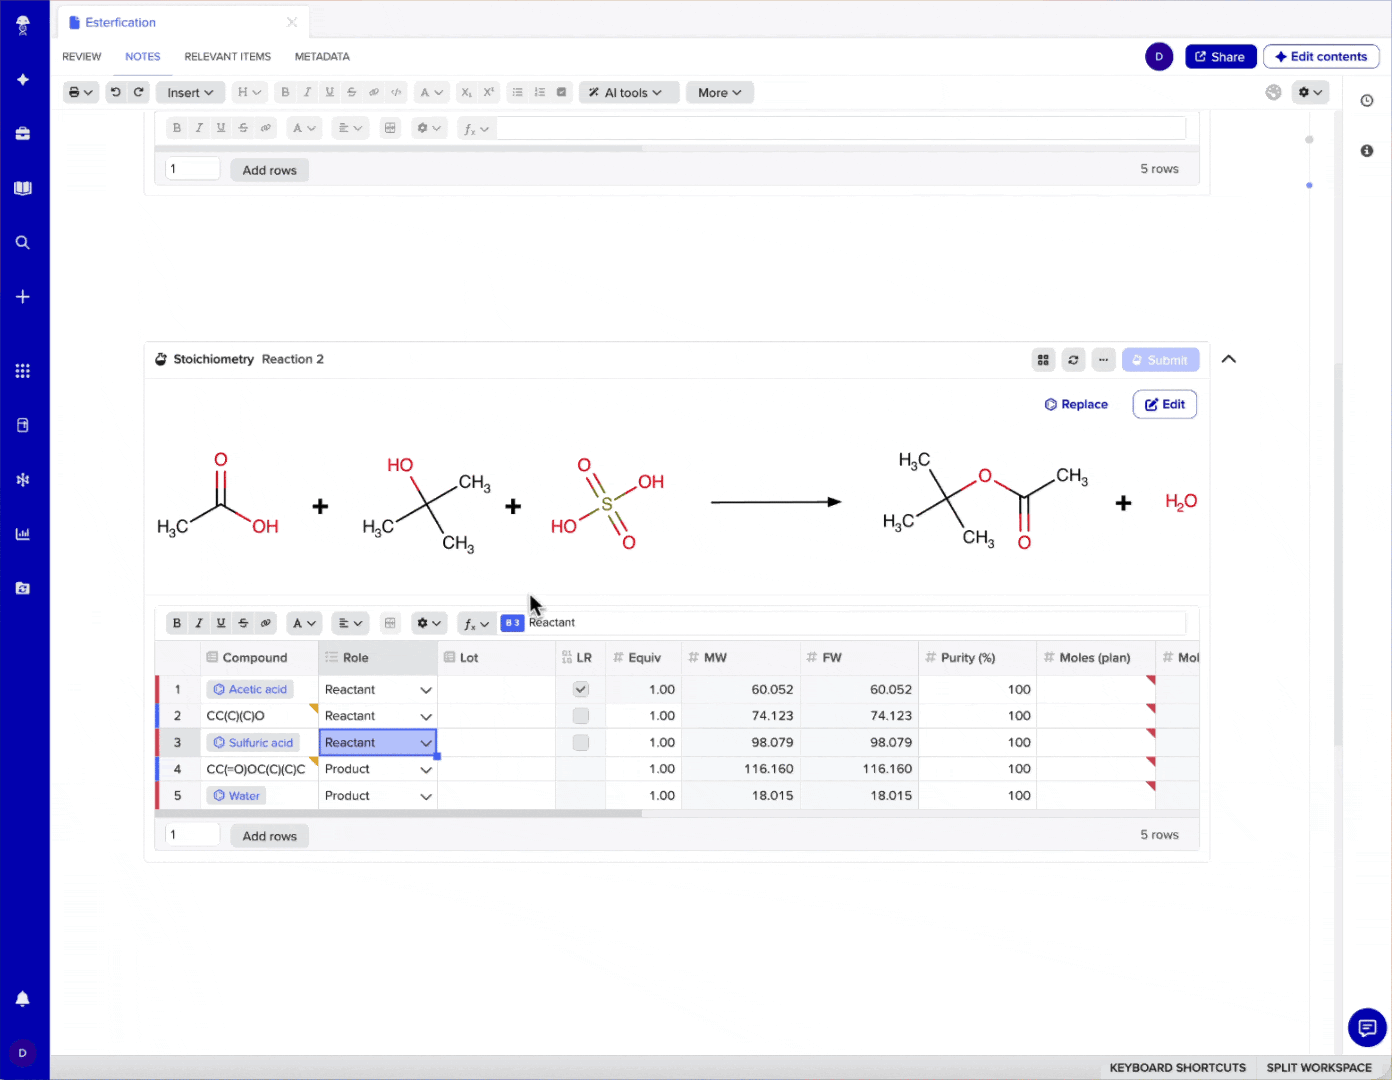Click SPLIT WORKSPACE in the bottom bar
Viewport: 1392px width, 1080px height.
[x=1319, y=1068]
